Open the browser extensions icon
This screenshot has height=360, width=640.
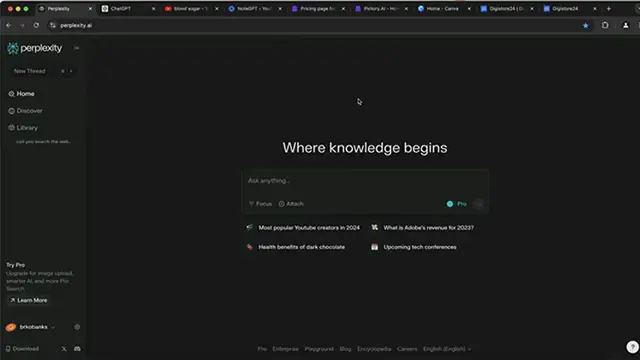coord(605,25)
